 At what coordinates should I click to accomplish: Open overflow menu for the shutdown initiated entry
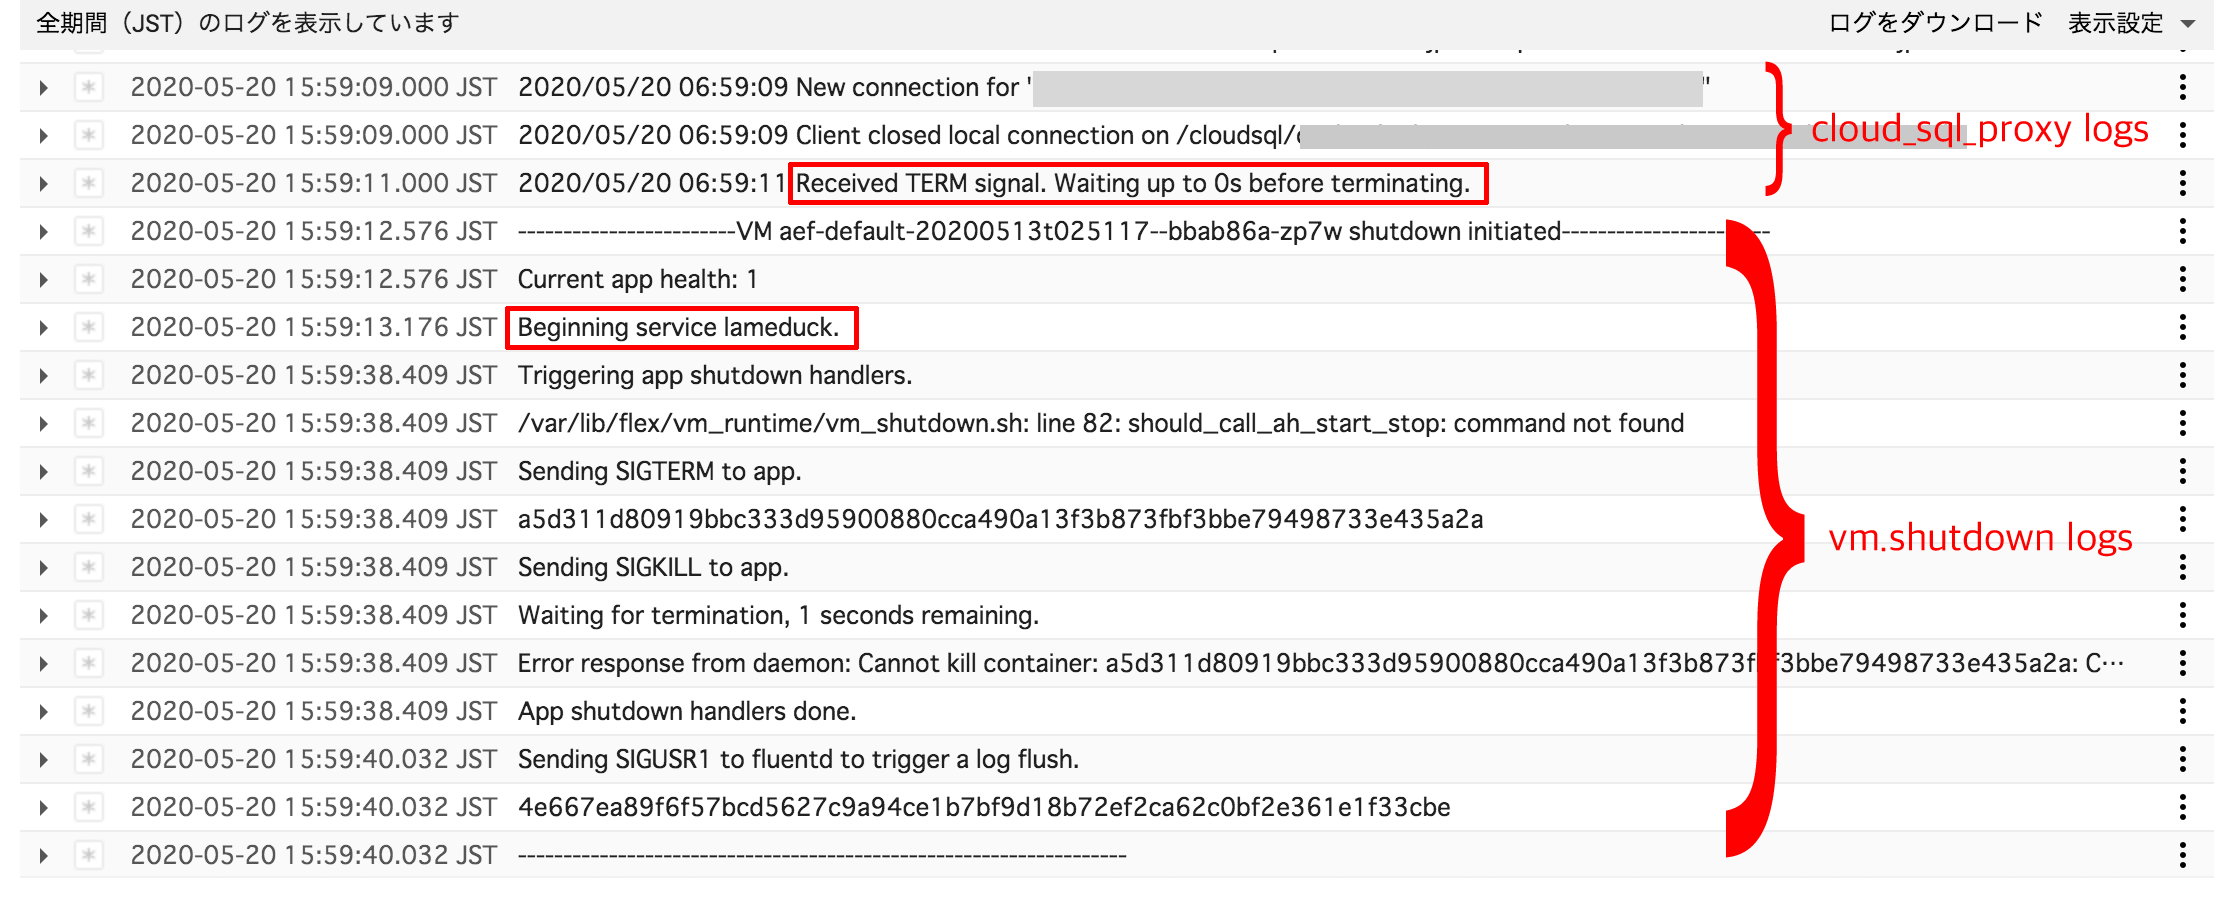coord(2183,231)
